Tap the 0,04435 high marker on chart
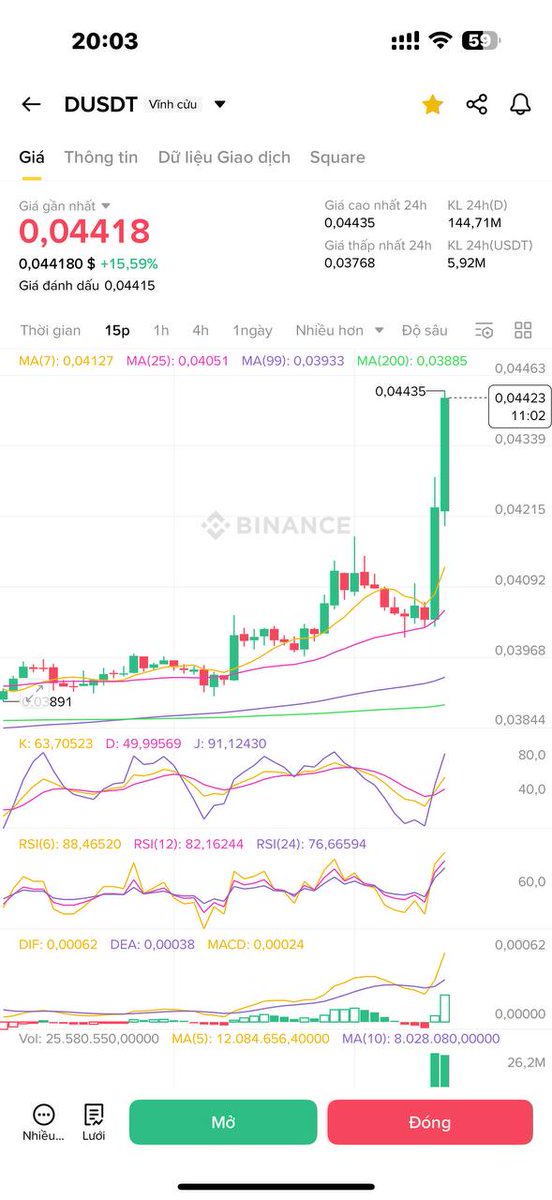This screenshot has height=1200, width=552. (400, 391)
